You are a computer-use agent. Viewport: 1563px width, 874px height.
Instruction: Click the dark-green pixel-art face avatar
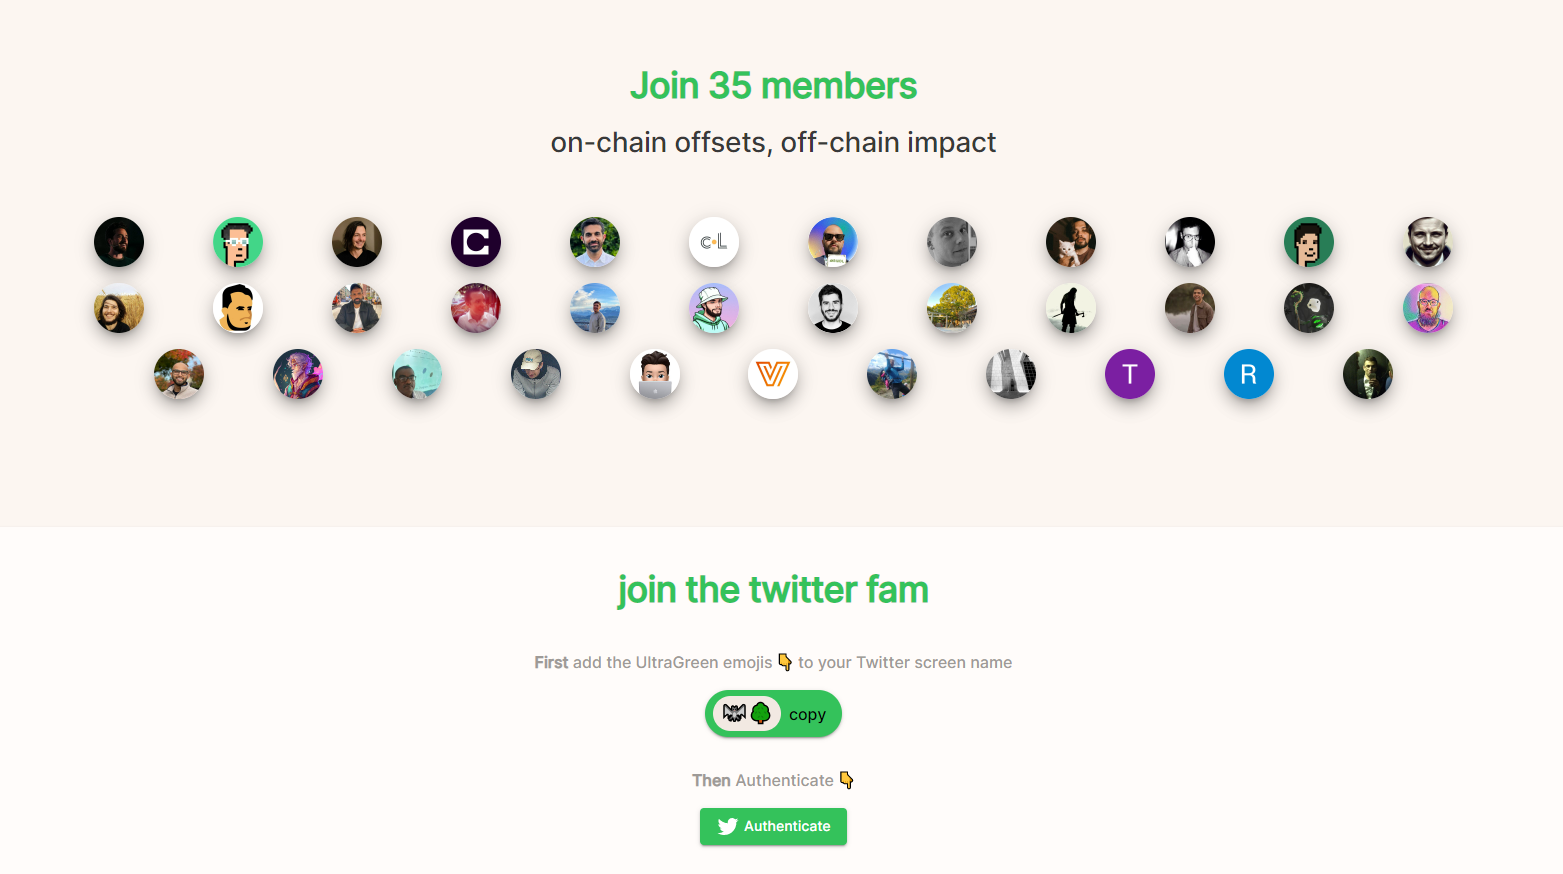click(1308, 242)
